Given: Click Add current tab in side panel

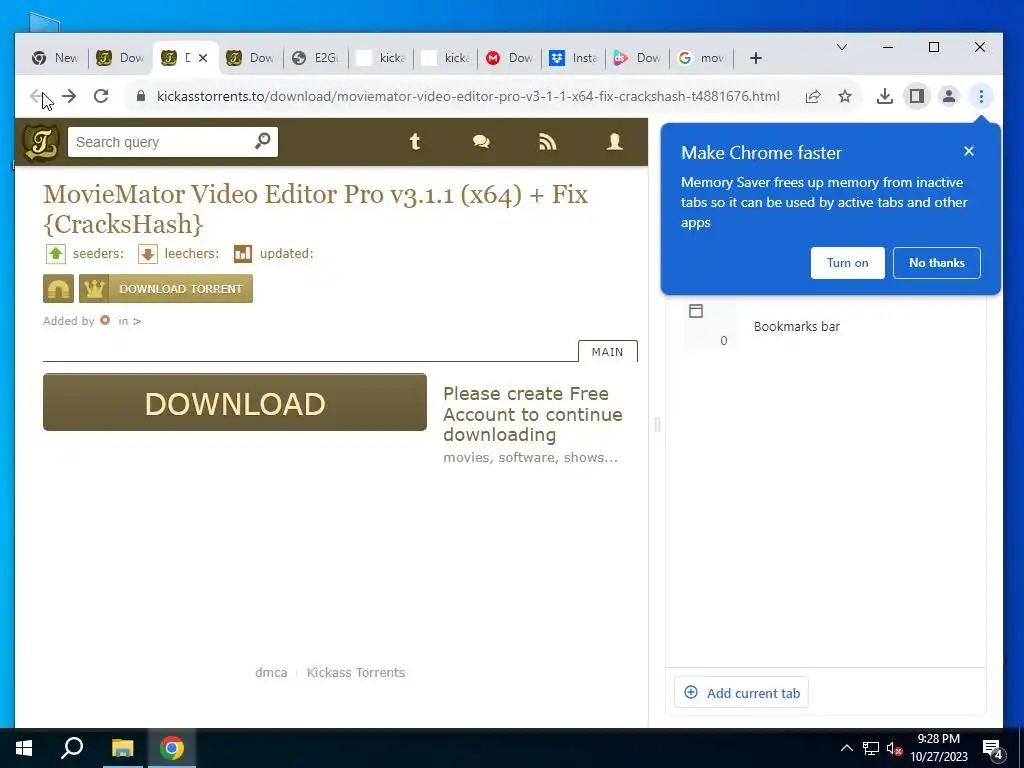Looking at the screenshot, I should 741,693.
